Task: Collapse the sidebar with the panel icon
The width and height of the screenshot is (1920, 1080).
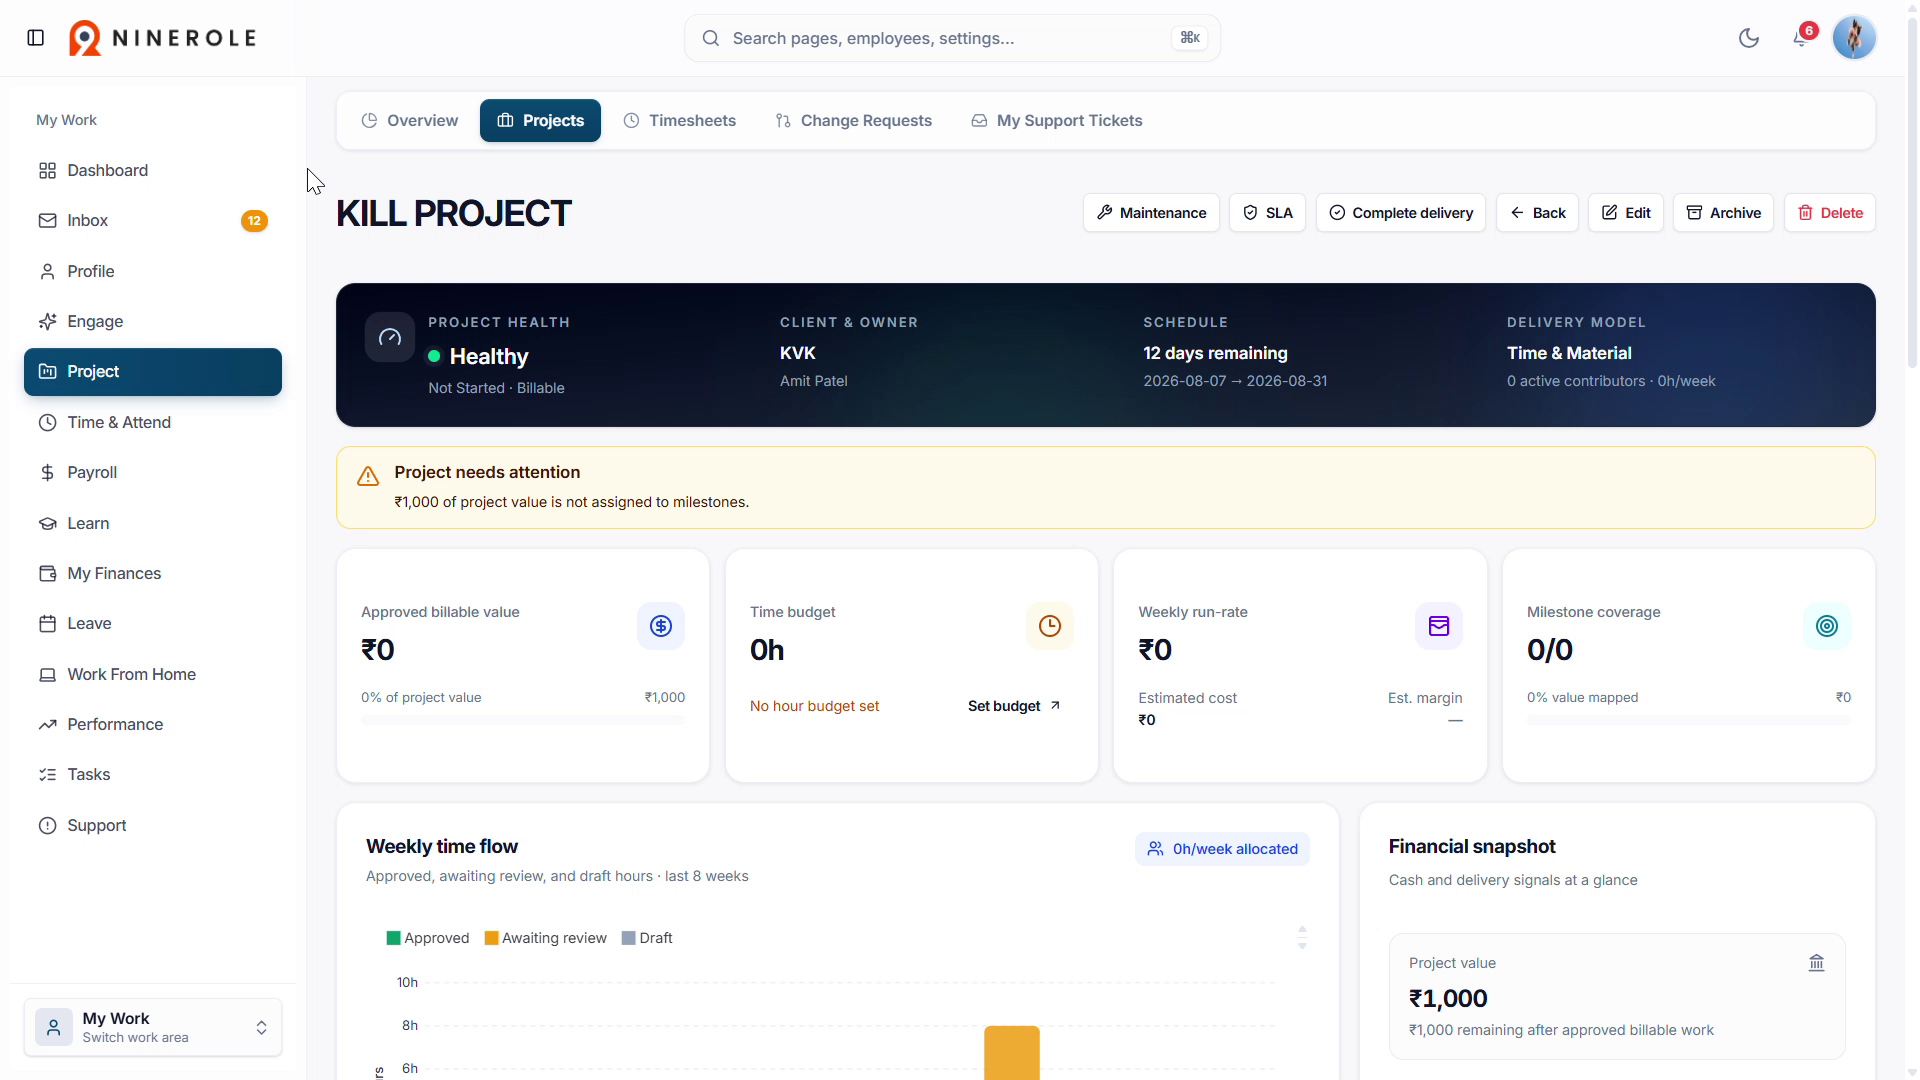Action: [36, 38]
